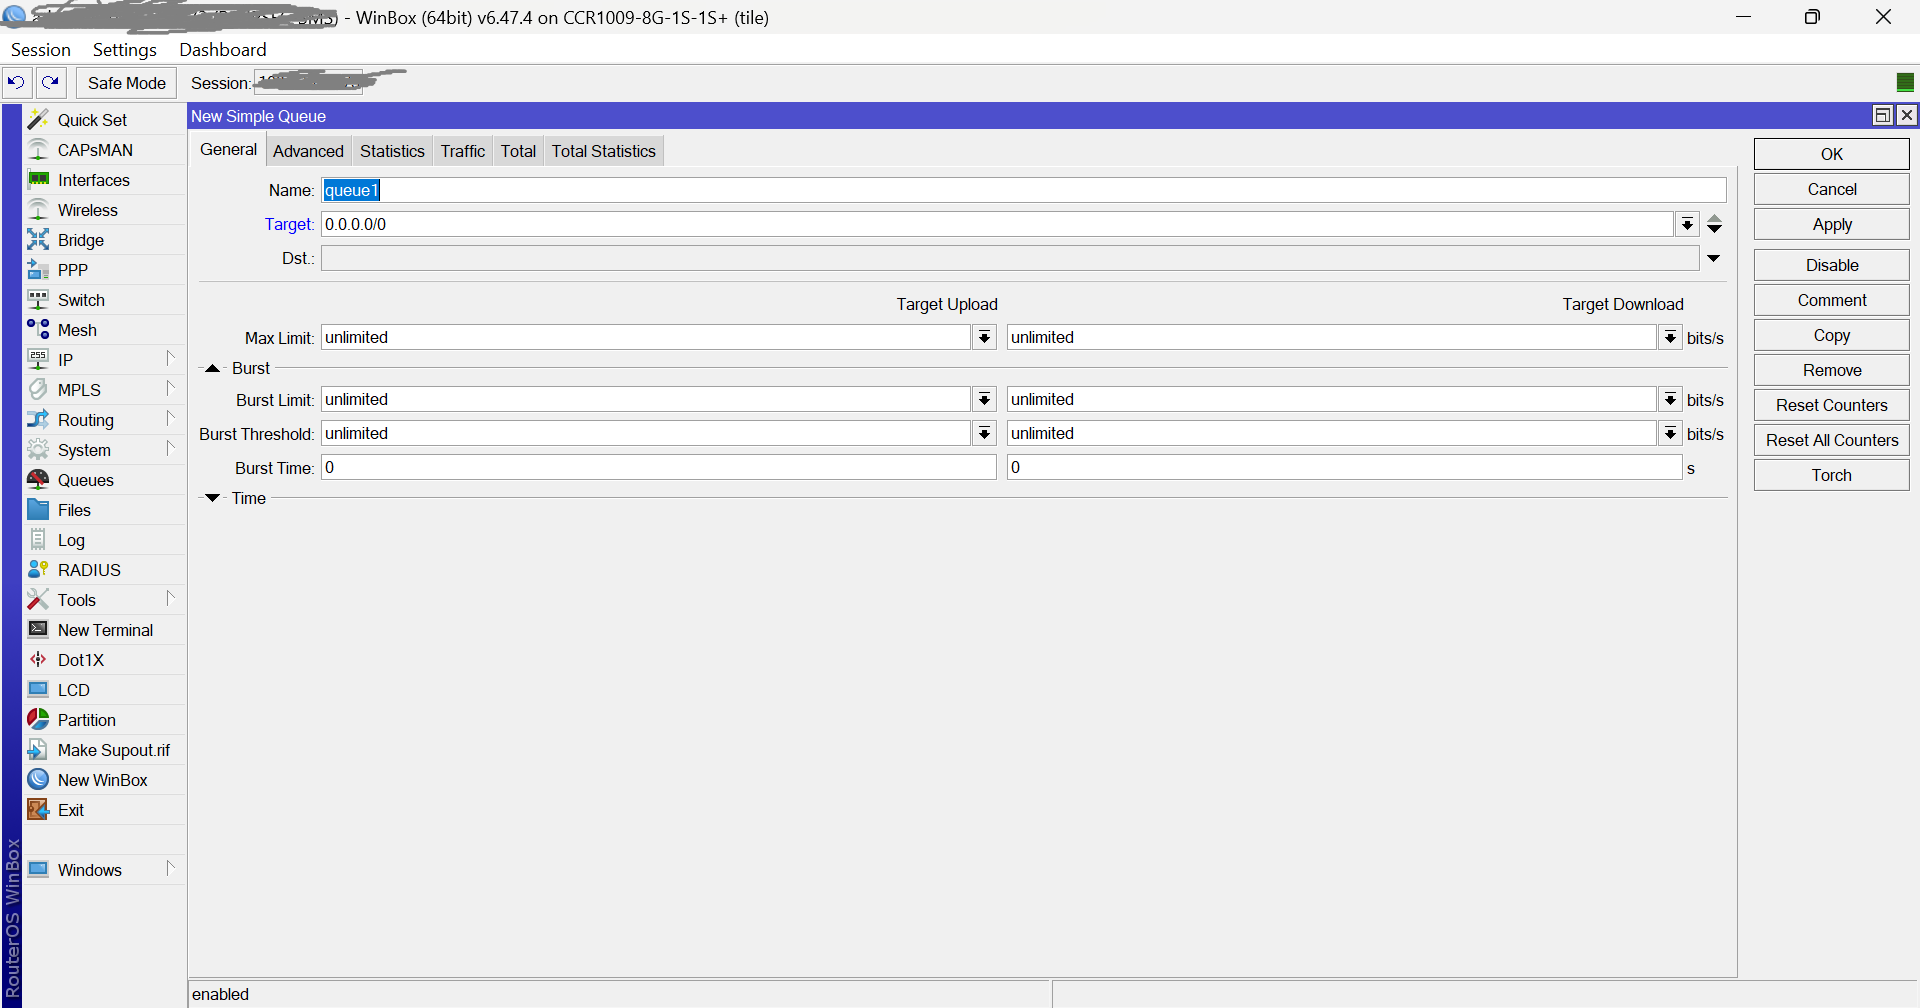Click the Disable button
Viewport: 1920px width, 1008px height.
pos(1832,265)
